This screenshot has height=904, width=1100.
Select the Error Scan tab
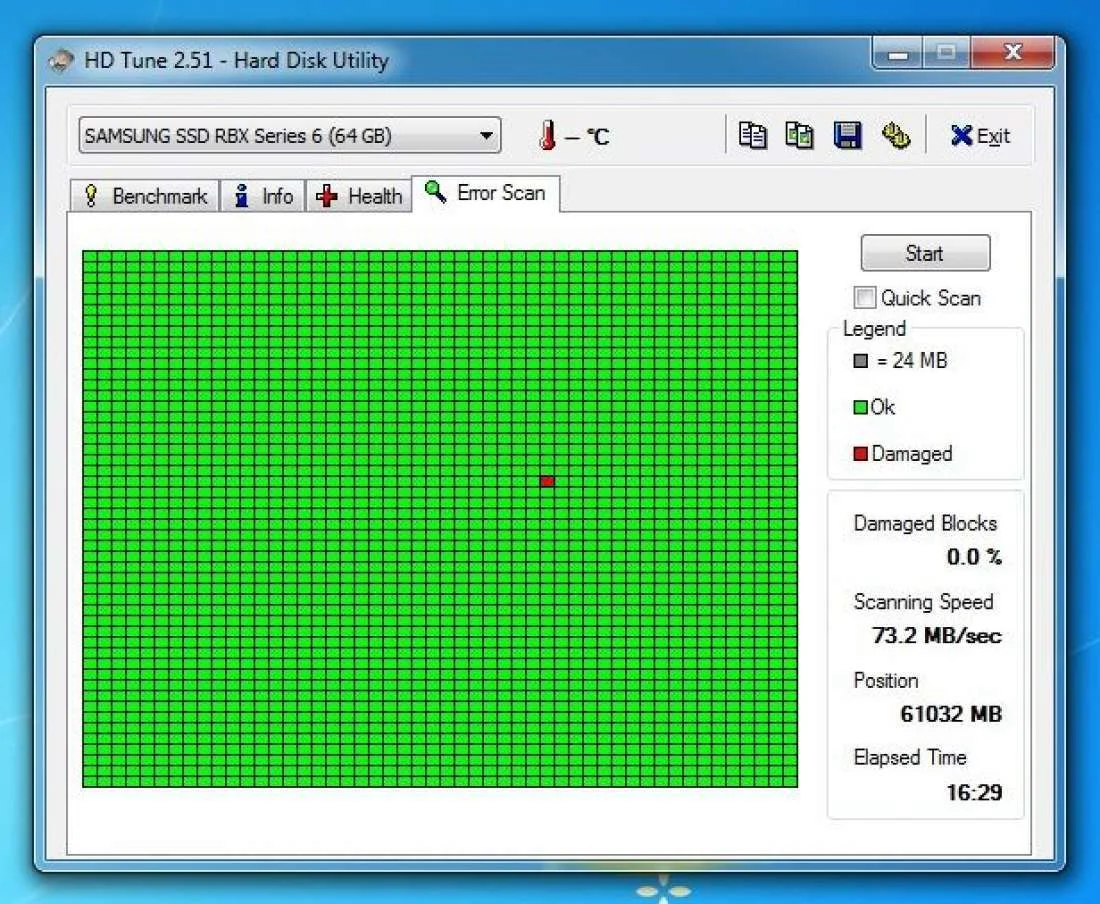coord(485,193)
